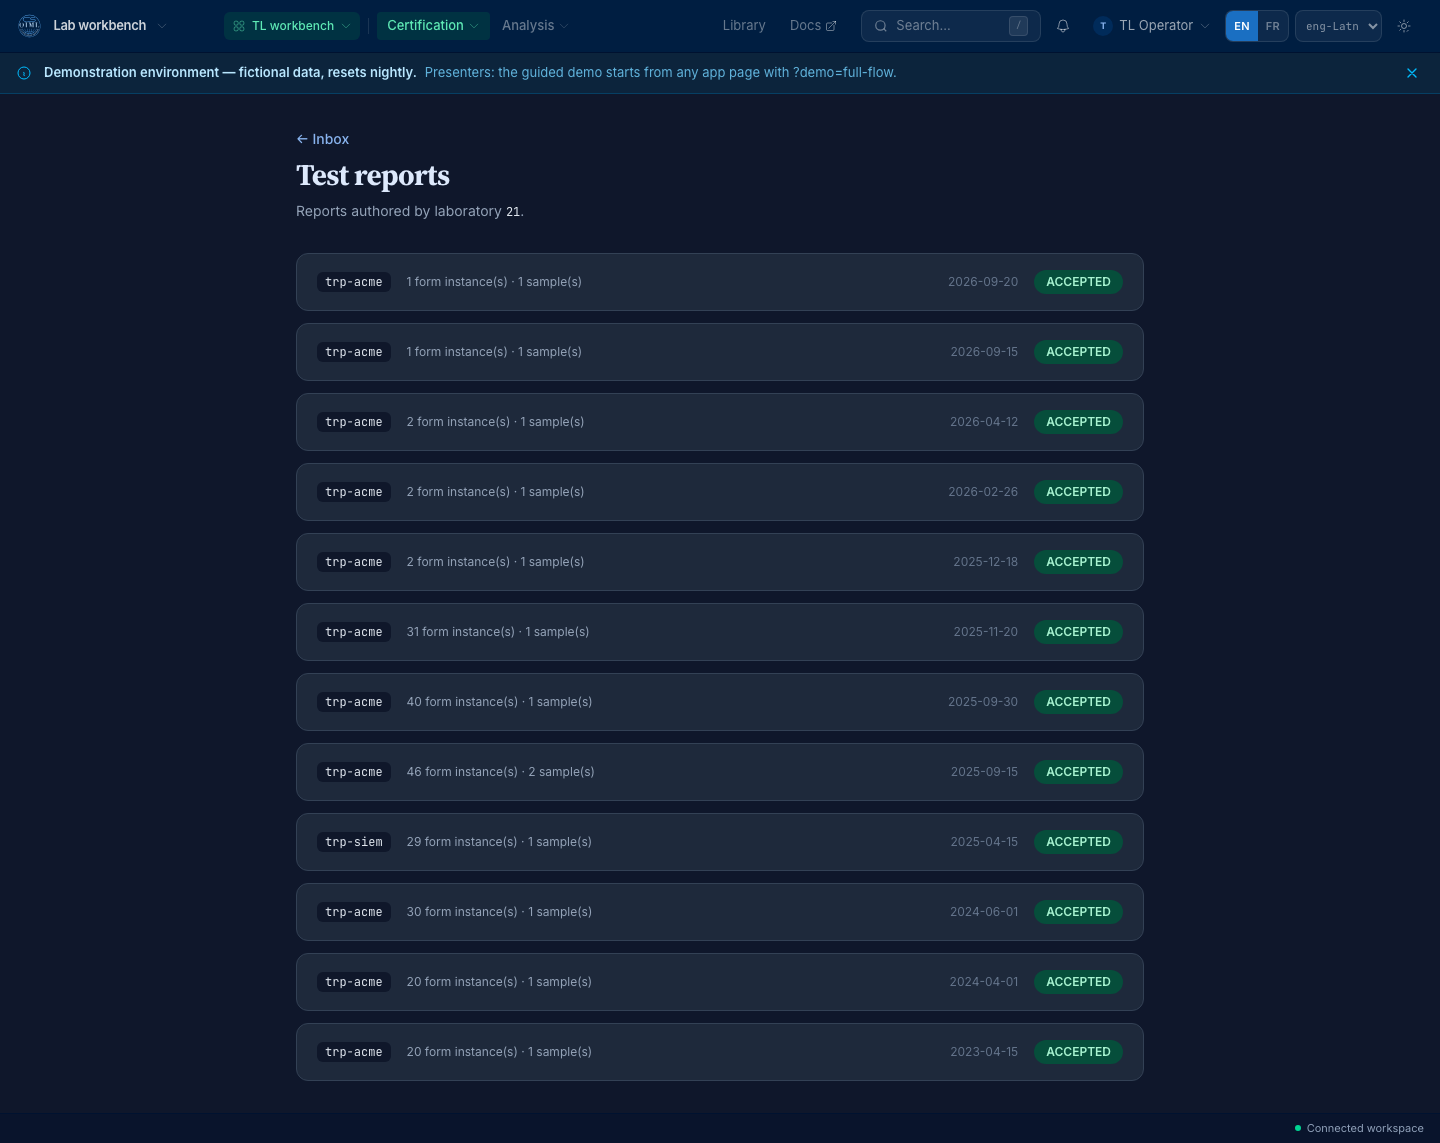
Task: Click the search magnifier icon
Action: tap(881, 26)
